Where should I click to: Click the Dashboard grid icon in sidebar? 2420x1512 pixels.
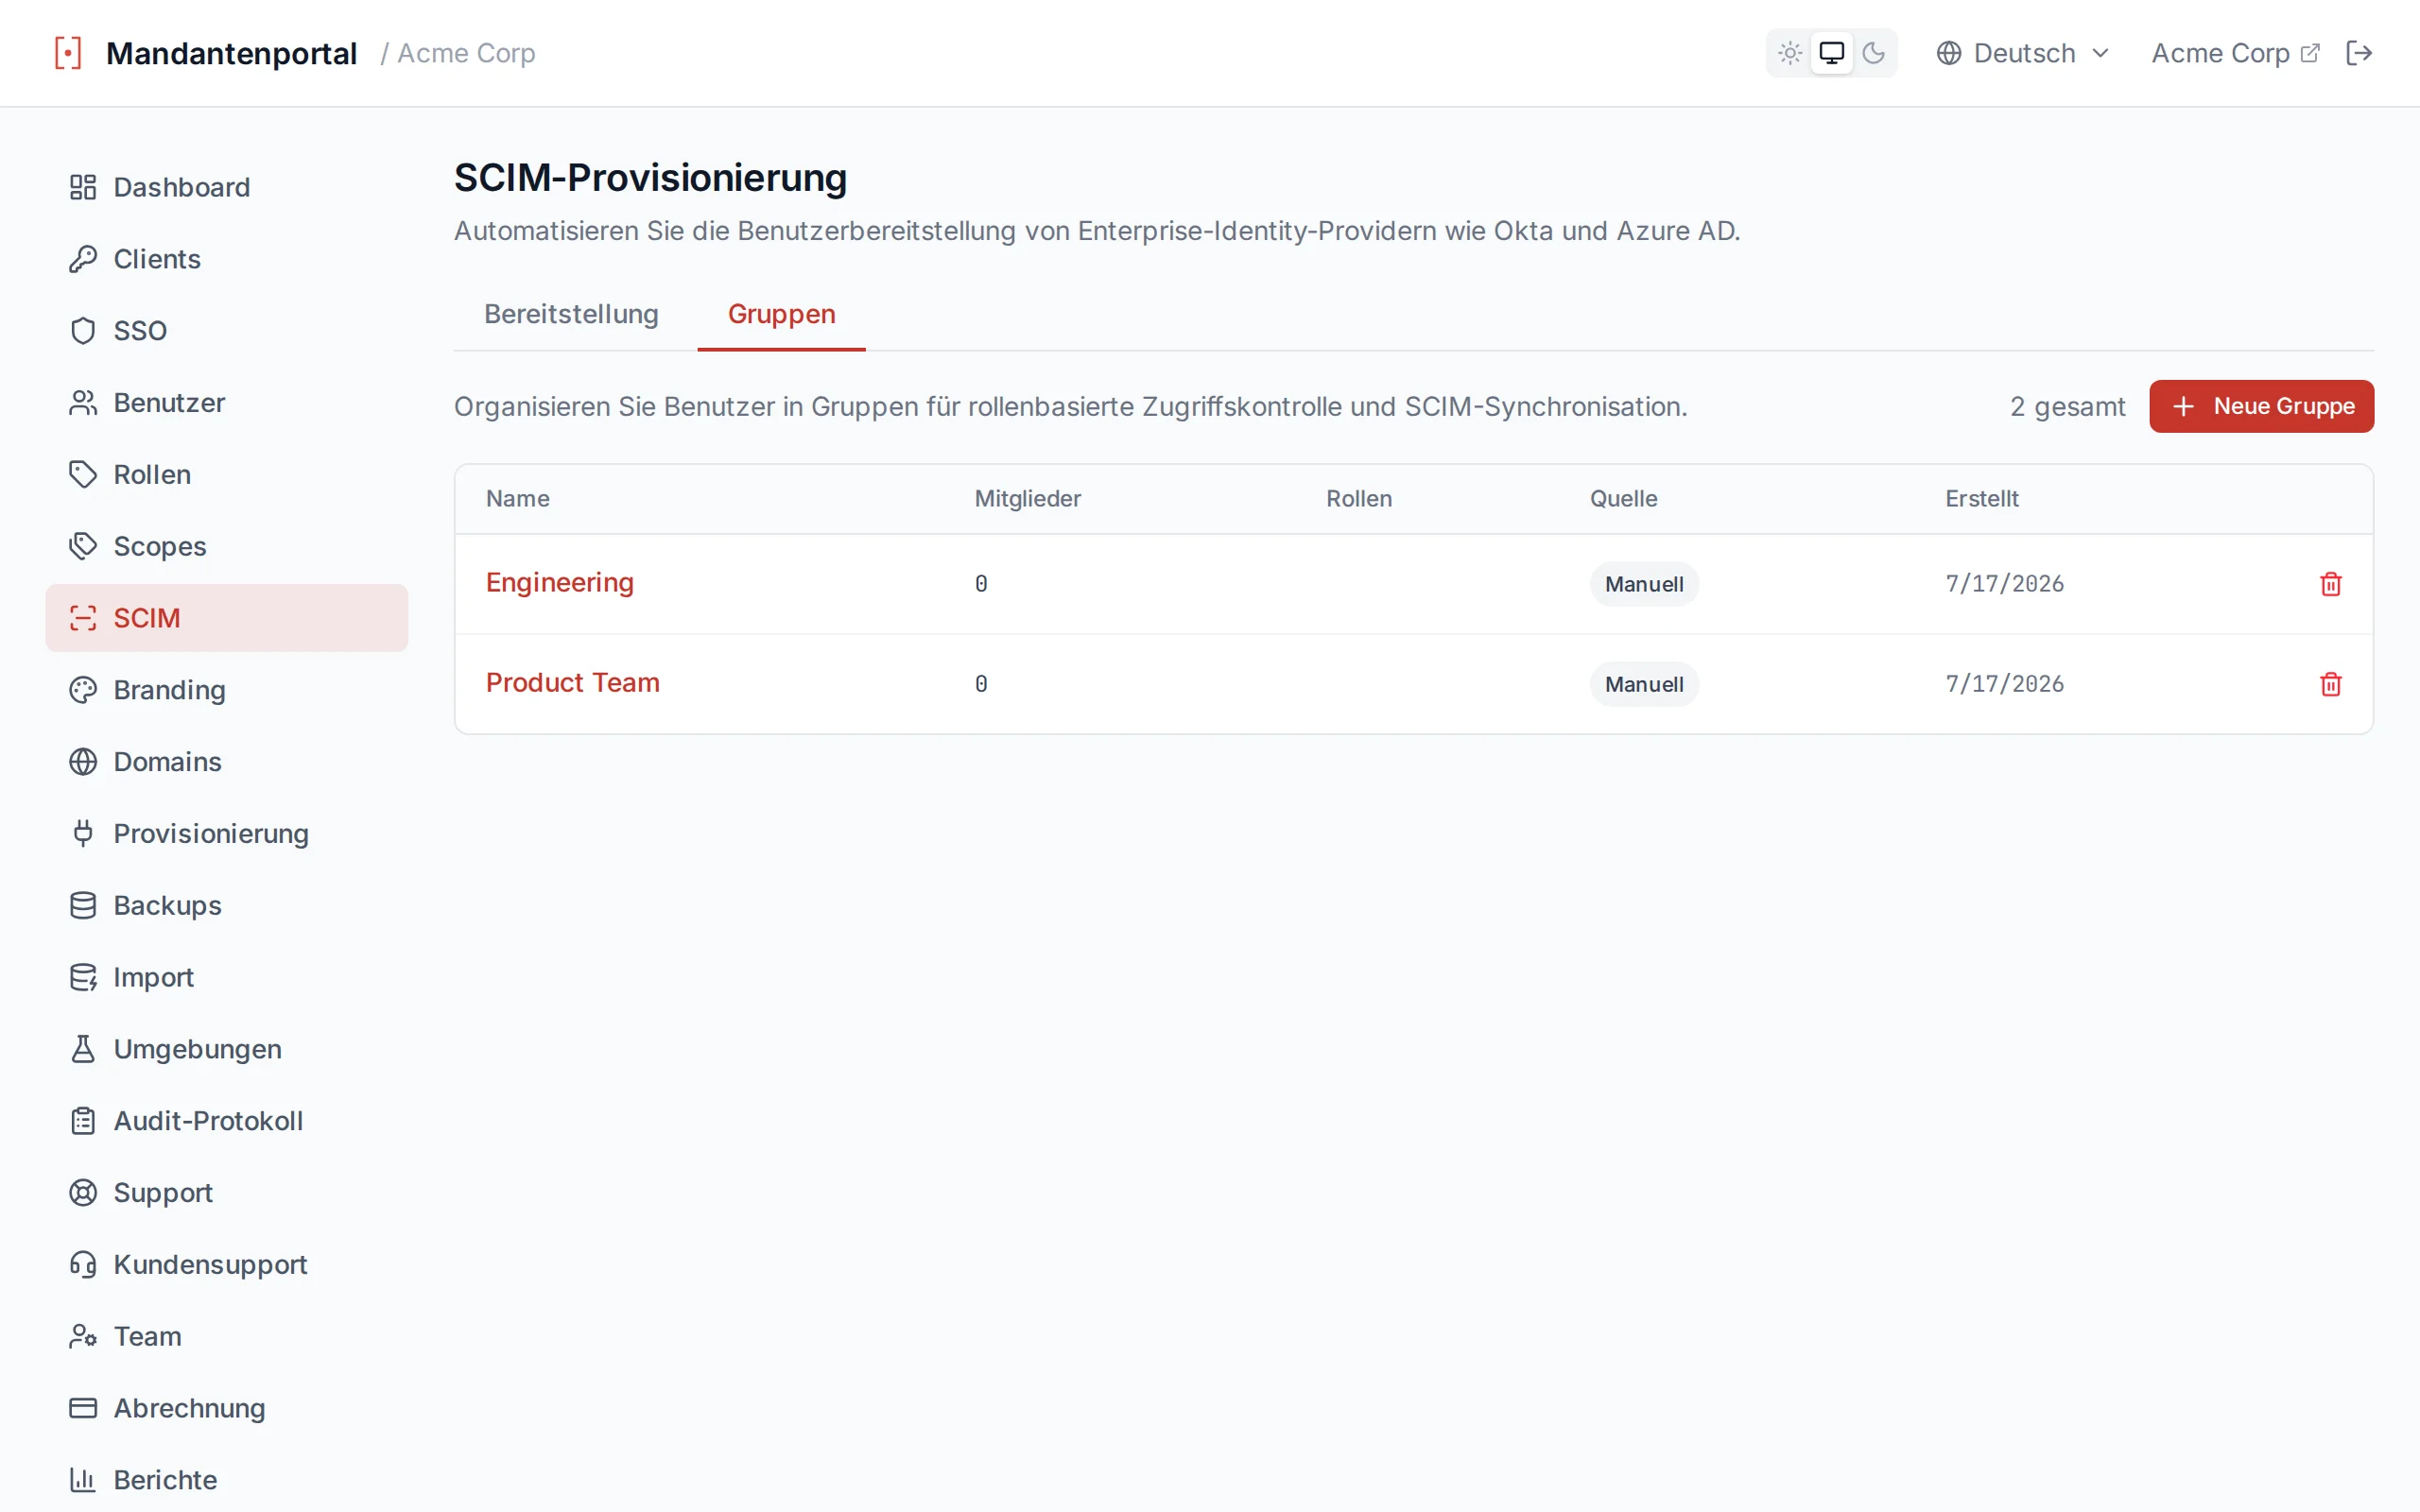click(x=83, y=187)
